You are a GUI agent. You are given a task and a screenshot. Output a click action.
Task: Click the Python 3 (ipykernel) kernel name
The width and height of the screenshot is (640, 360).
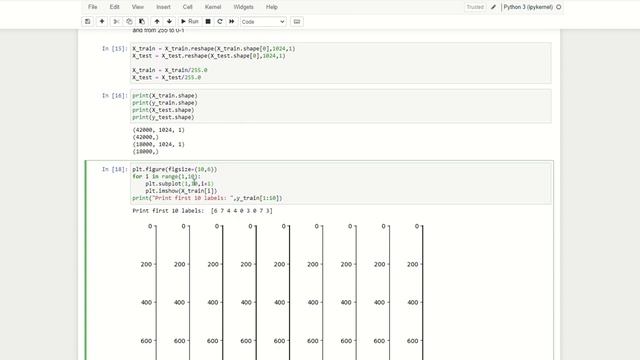[528, 7]
